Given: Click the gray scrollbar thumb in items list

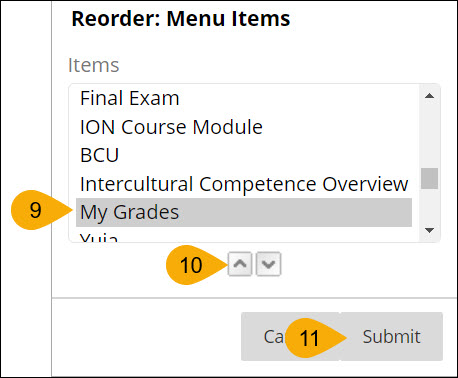Looking at the screenshot, I should point(429,178).
